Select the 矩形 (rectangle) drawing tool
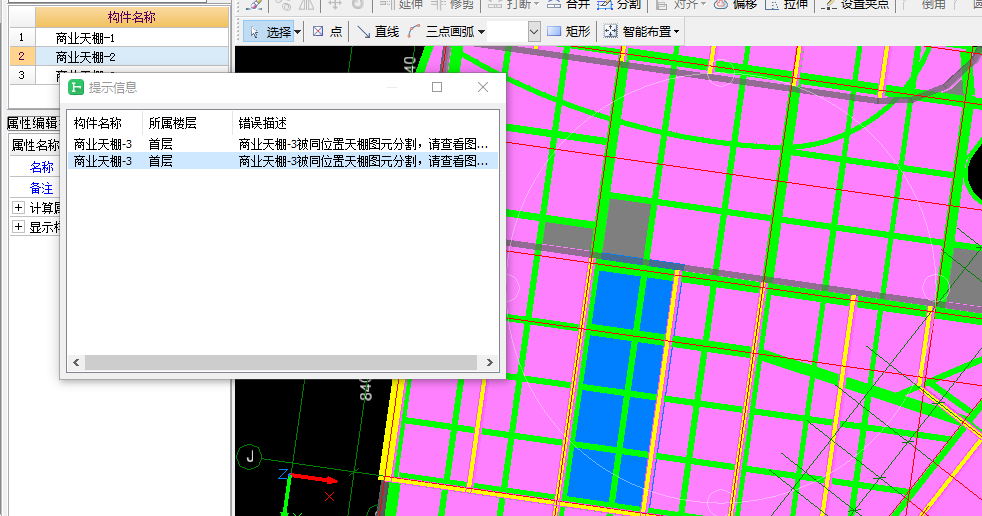This screenshot has height=516, width=982. (x=569, y=31)
